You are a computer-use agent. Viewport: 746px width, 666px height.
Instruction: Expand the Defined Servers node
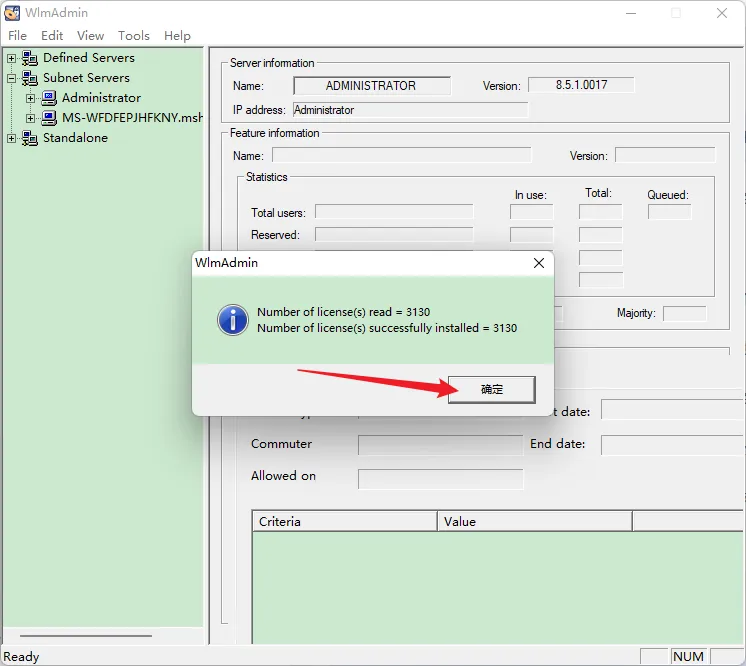click(x=11, y=58)
